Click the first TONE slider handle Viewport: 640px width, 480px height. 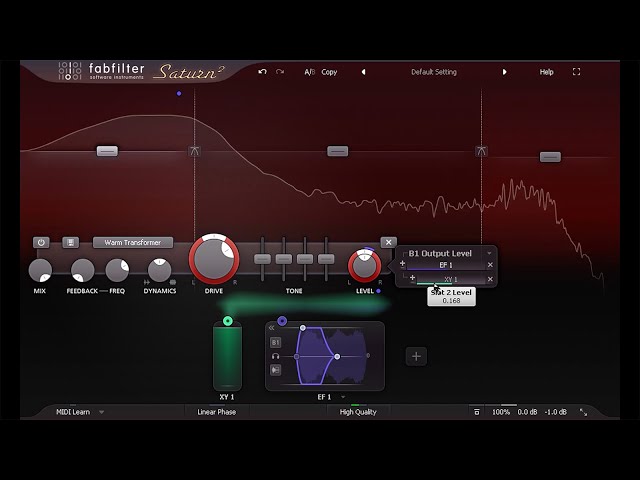[x=262, y=259]
